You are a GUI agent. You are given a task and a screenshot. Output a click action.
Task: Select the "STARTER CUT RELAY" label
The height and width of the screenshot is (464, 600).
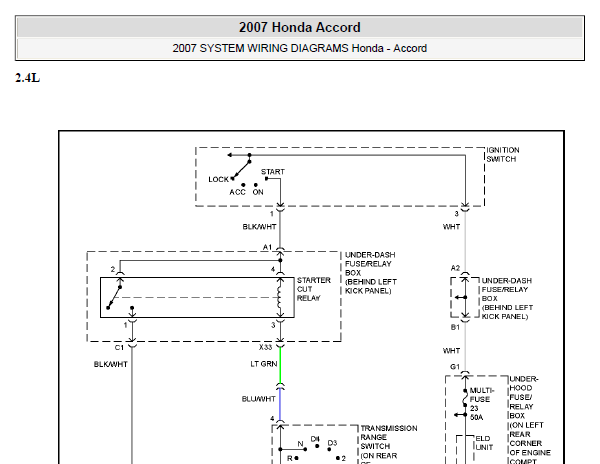point(314,289)
